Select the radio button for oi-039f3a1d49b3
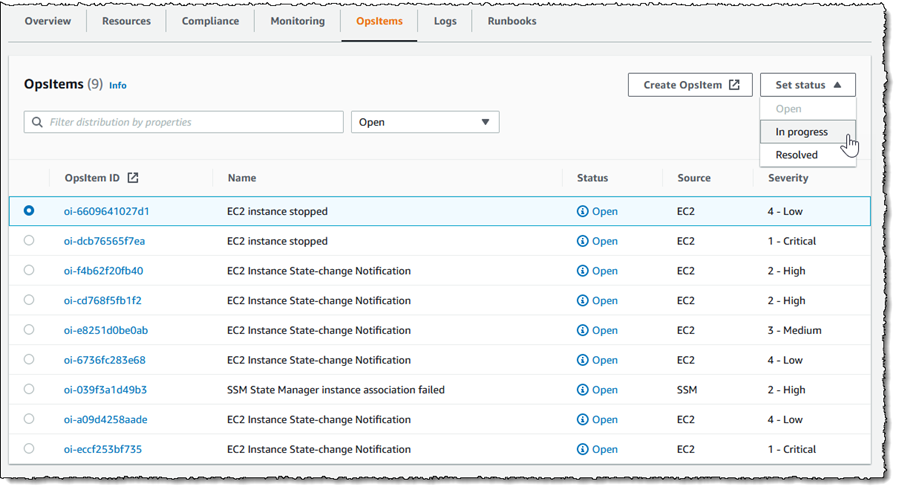The width and height of the screenshot is (900, 493). click(29, 390)
